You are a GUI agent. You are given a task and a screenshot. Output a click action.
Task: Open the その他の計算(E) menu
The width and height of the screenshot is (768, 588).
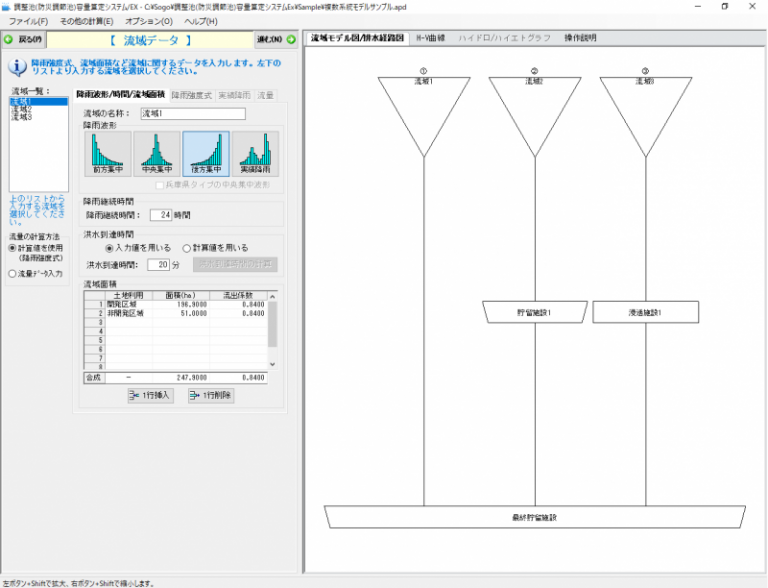click(x=86, y=21)
